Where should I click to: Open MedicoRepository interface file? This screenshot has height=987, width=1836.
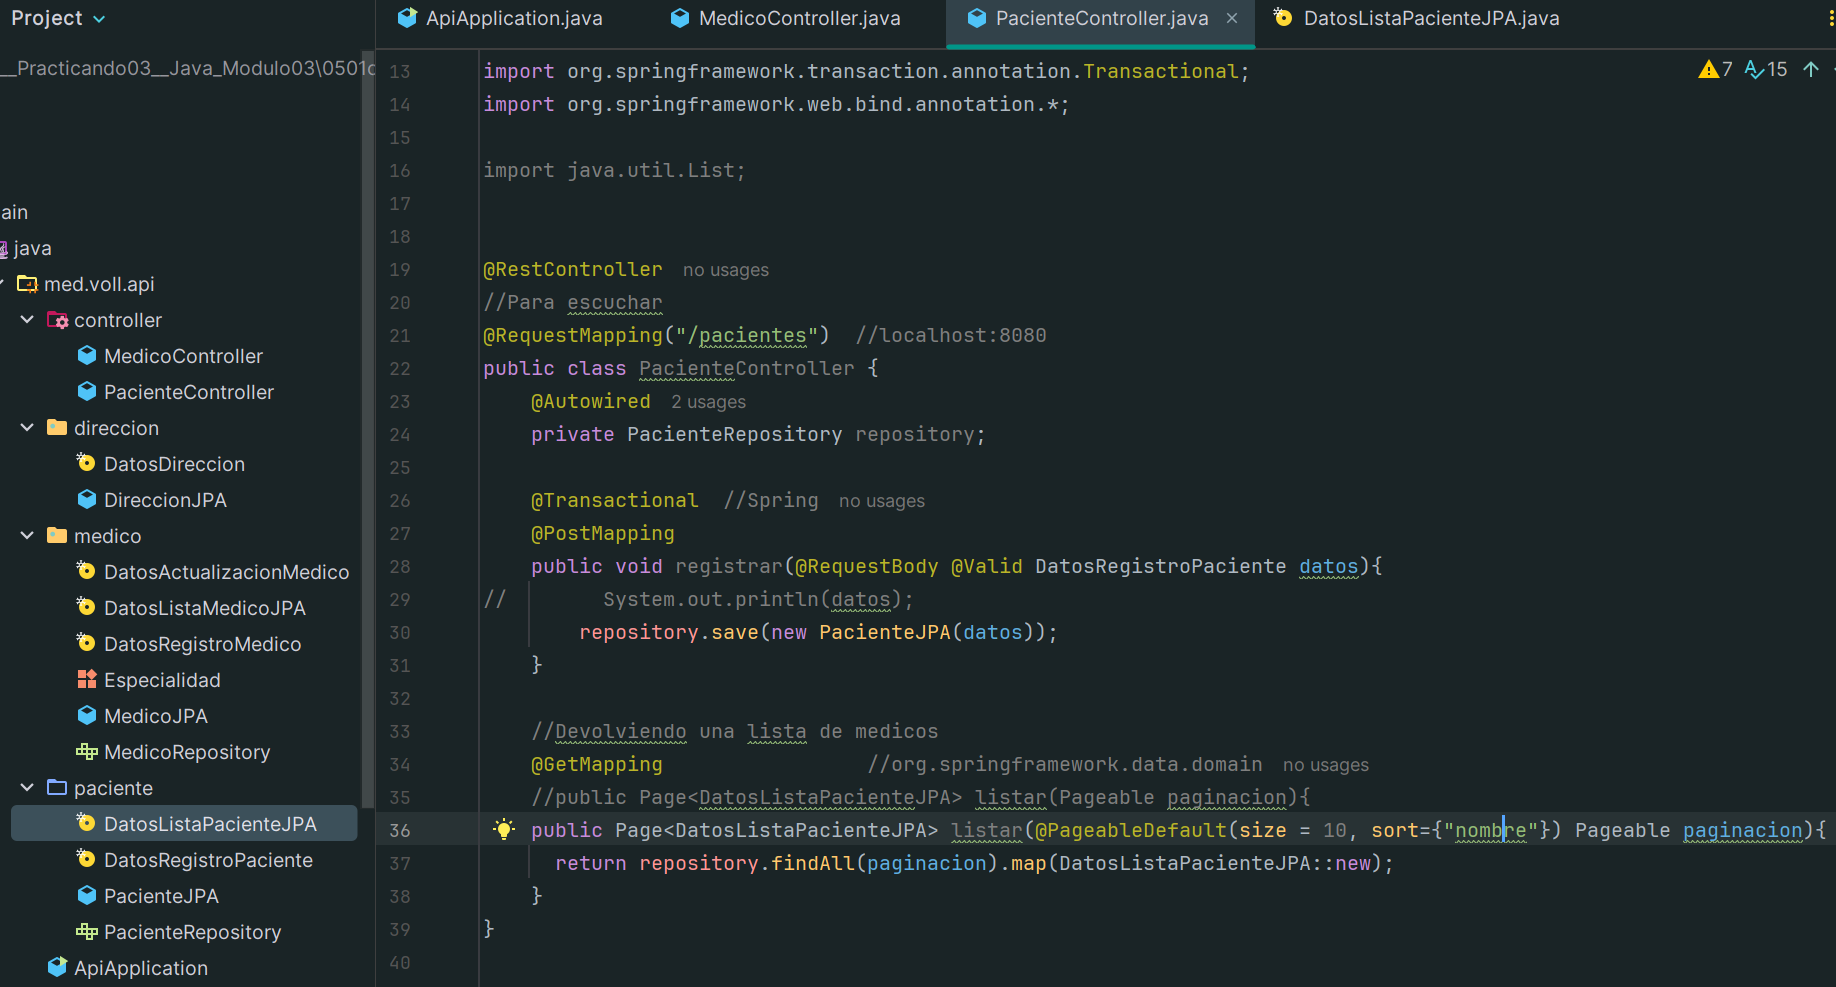[x=187, y=752]
